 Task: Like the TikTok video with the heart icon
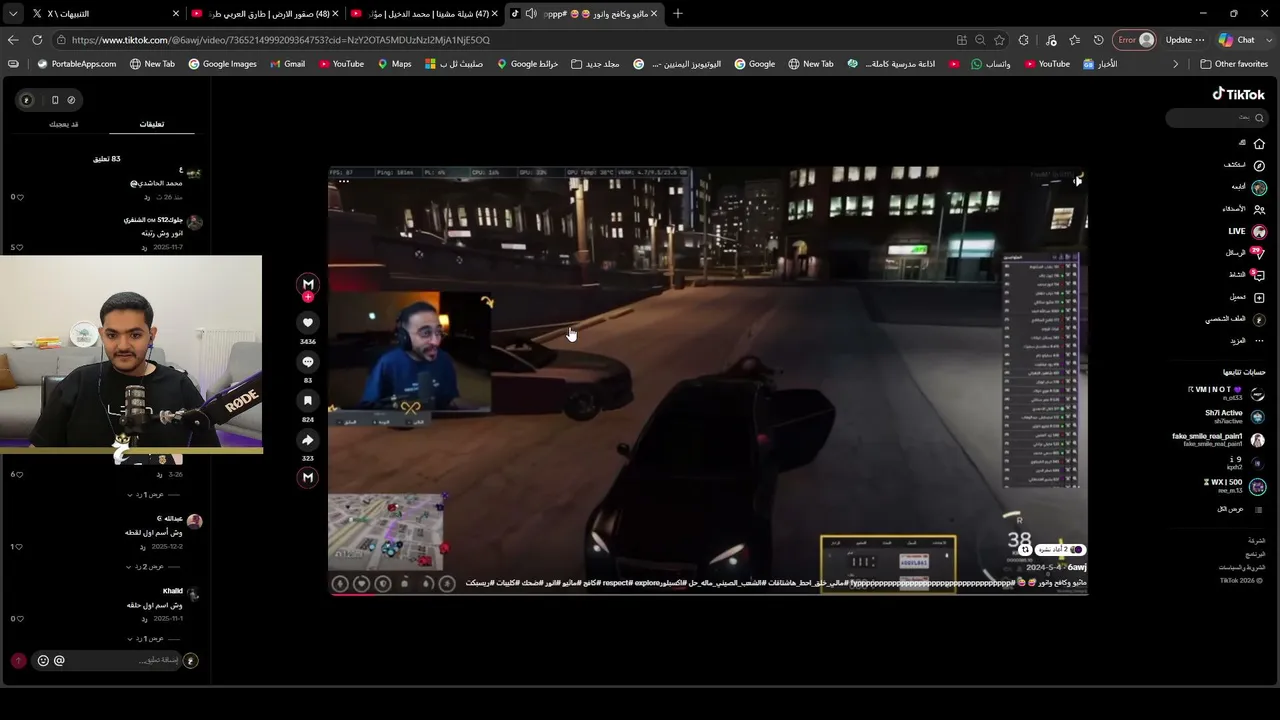[x=308, y=322]
